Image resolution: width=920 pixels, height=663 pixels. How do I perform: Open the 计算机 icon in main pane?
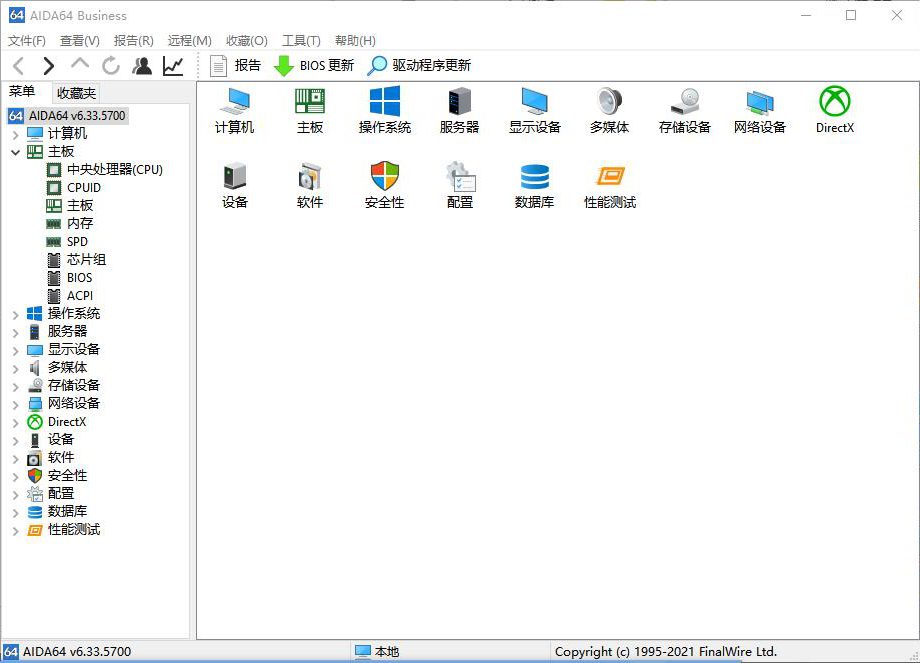(x=235, y=110)
